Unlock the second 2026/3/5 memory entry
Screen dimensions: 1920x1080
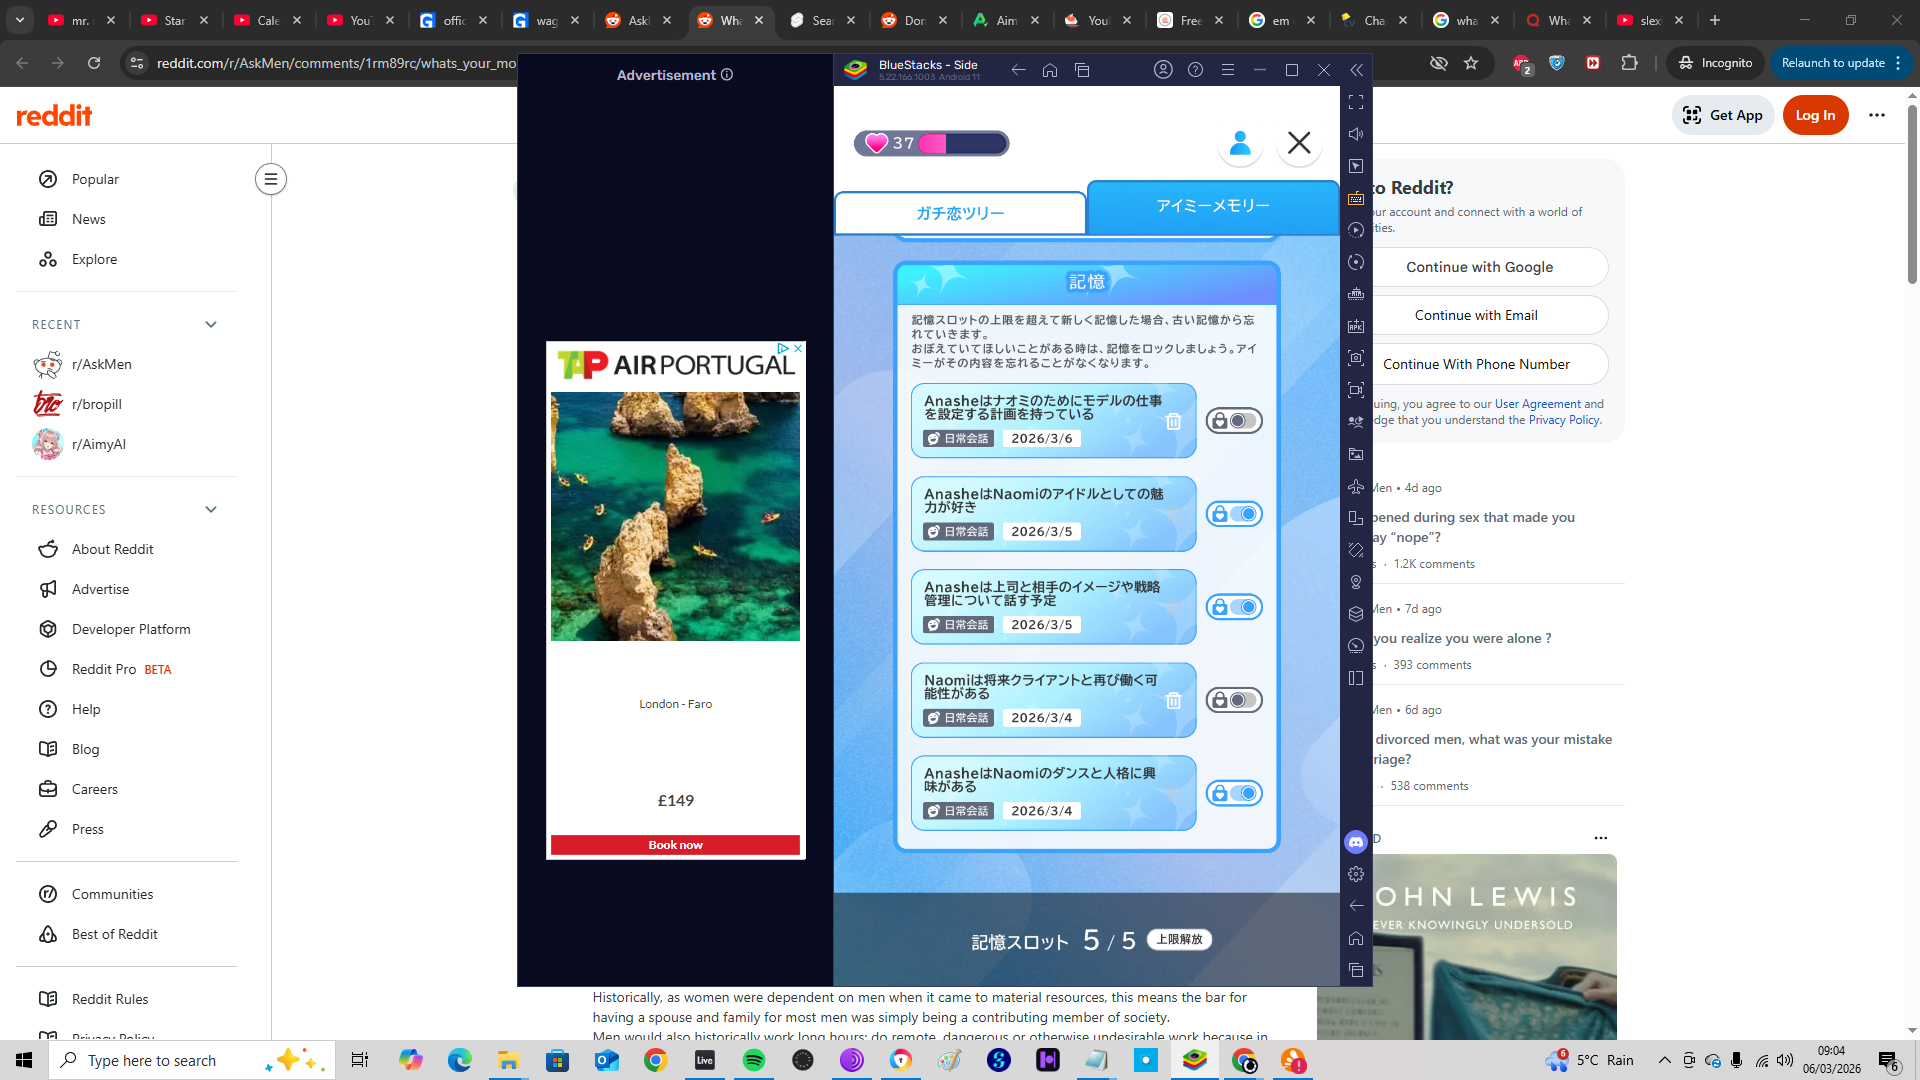point(1234,607)
